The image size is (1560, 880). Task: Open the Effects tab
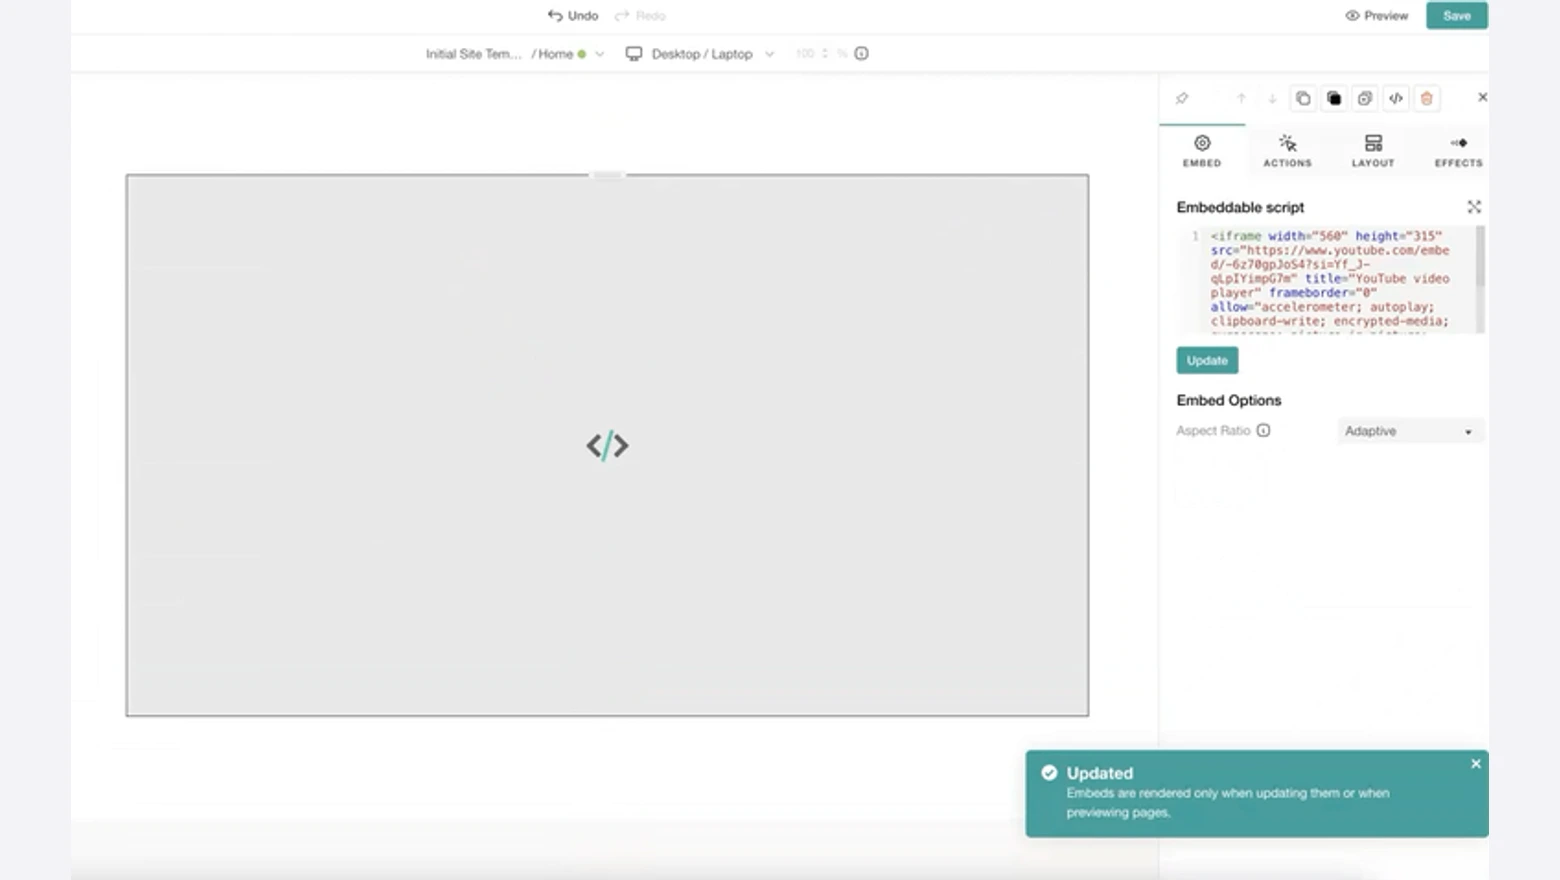1459,151
